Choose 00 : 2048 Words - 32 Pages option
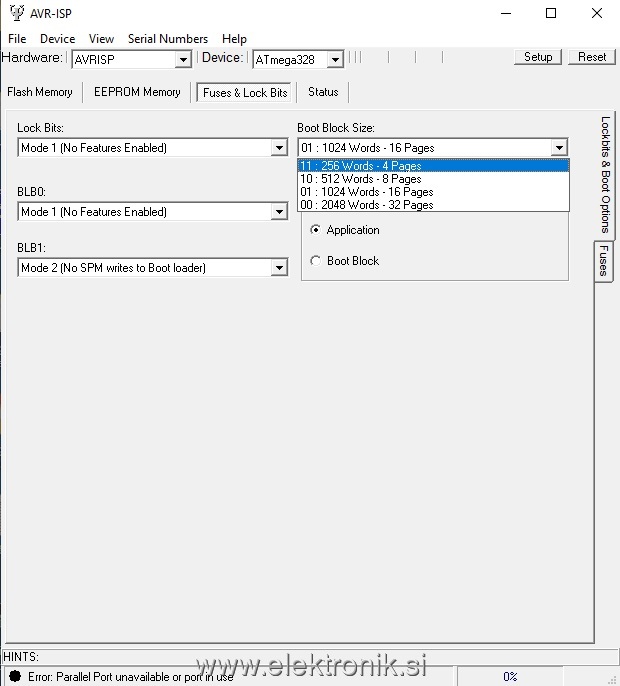The width and height of the screenshot is (620, 686). (433, 205)
